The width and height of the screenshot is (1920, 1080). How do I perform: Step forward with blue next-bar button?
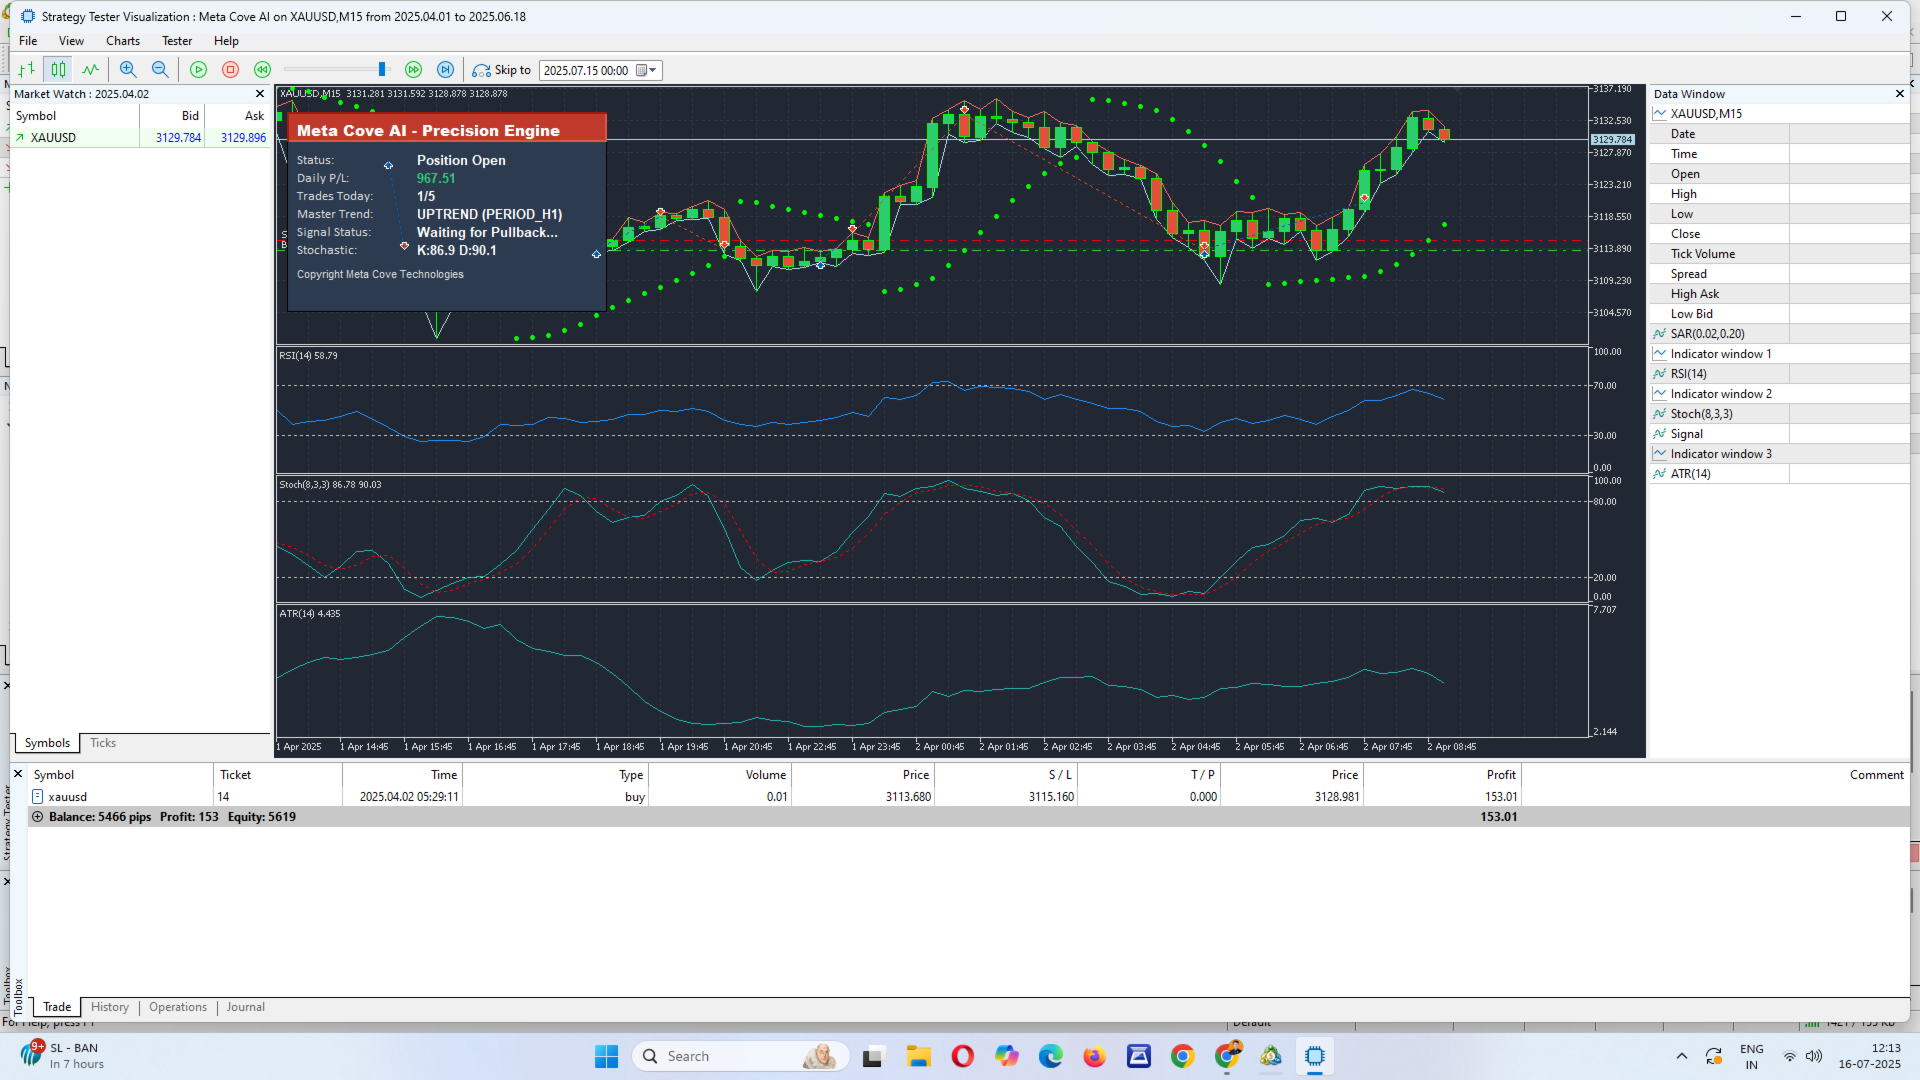[445, 70]
